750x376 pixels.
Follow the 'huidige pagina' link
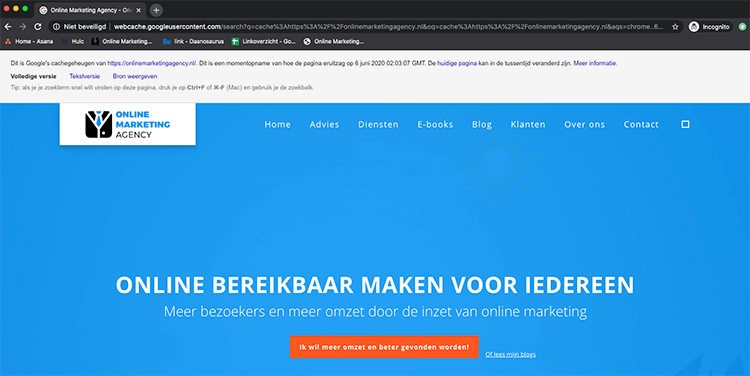point(457,63)
